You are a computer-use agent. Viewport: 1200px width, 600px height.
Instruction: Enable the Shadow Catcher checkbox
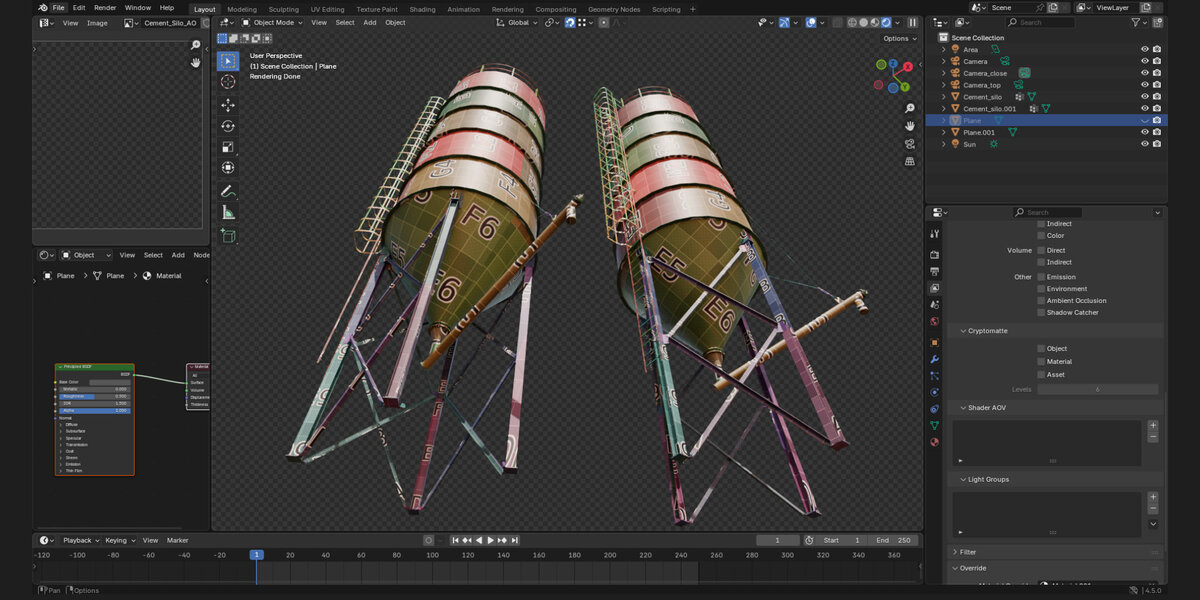(x=1041, y=313)
